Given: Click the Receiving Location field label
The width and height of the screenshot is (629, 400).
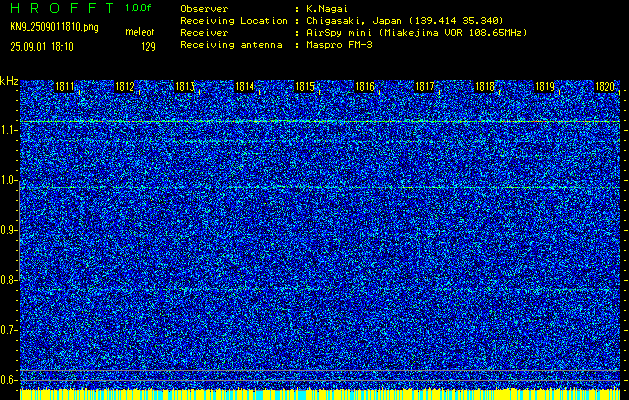Looking at the screenshot, I should (234, 21).
